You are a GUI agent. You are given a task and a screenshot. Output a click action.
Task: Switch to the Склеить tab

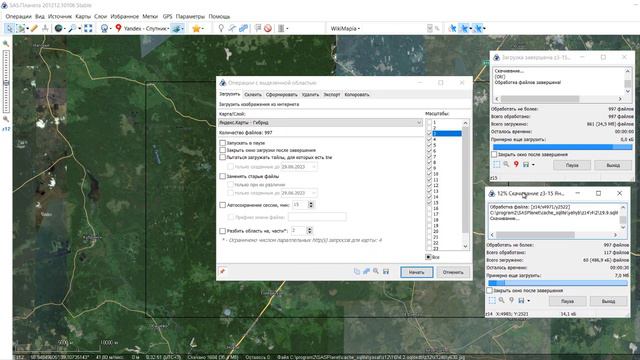(x=253, y=94)
